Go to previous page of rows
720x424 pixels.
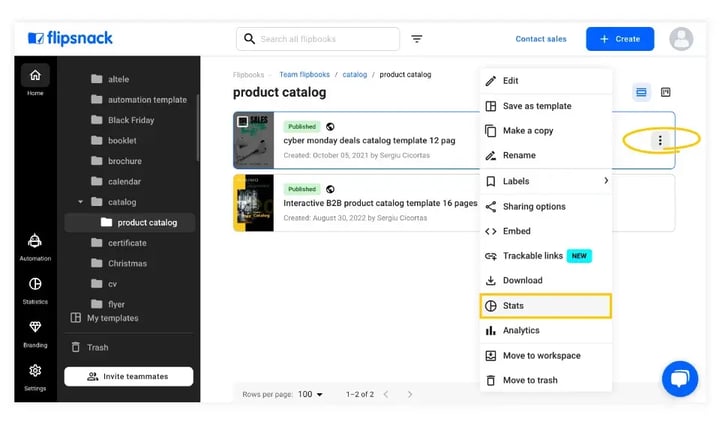coord(386,394)
